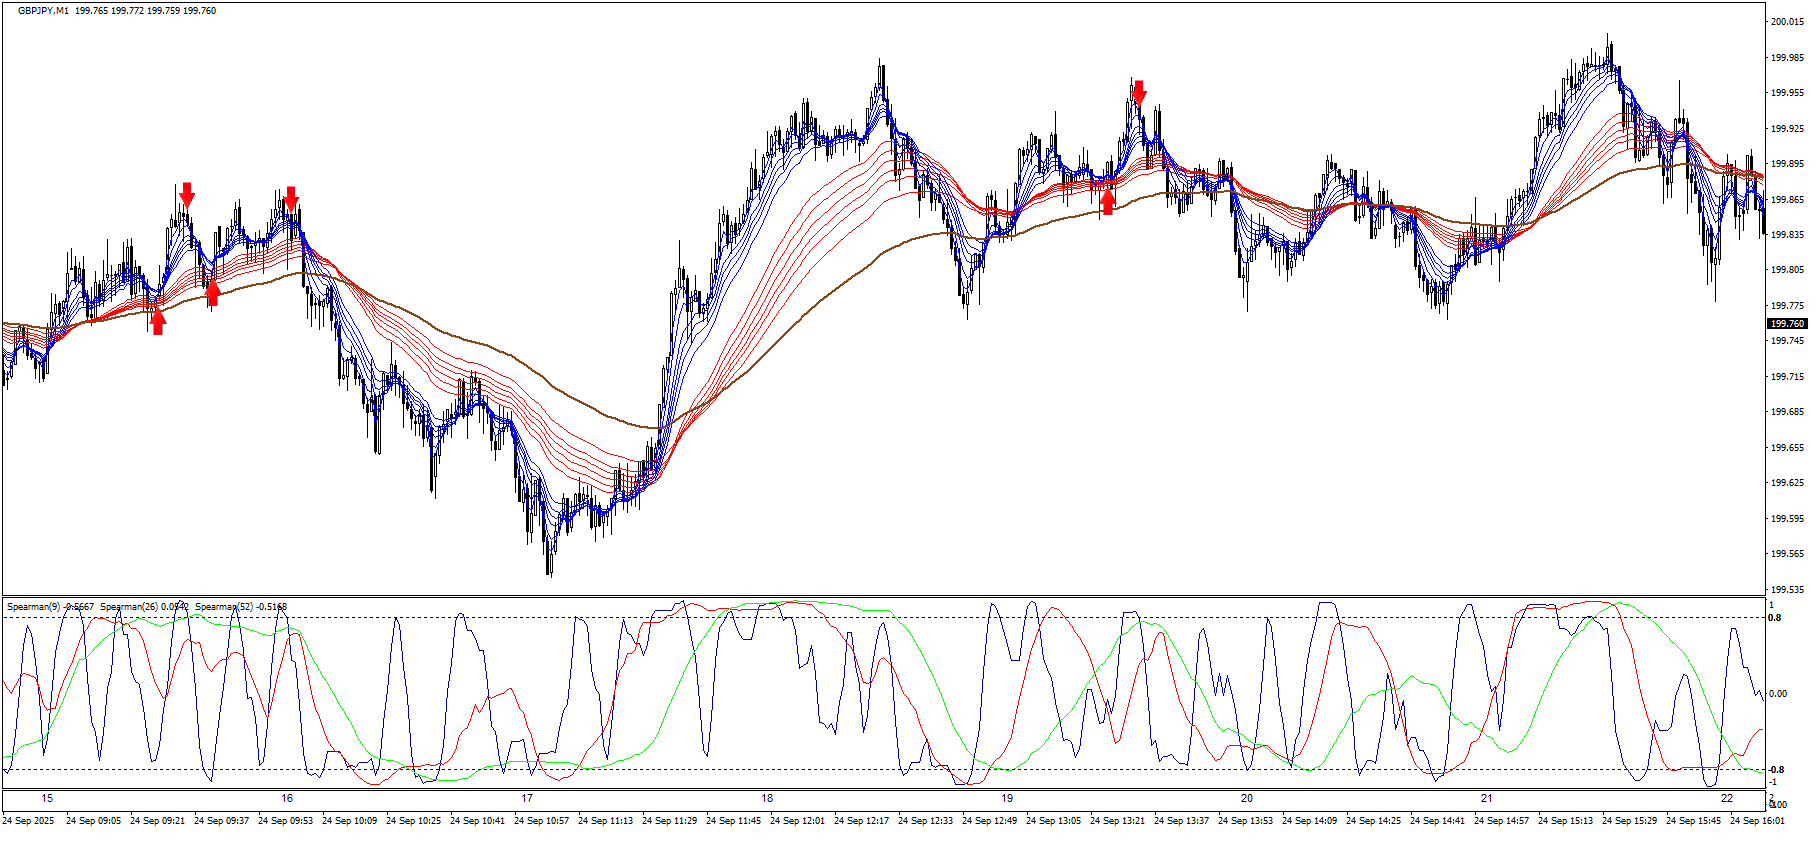Click the leftmost red down arrow signal
Image resolution: width=1816 pixels, height=847 pixels.
click(x=187, y=194)
